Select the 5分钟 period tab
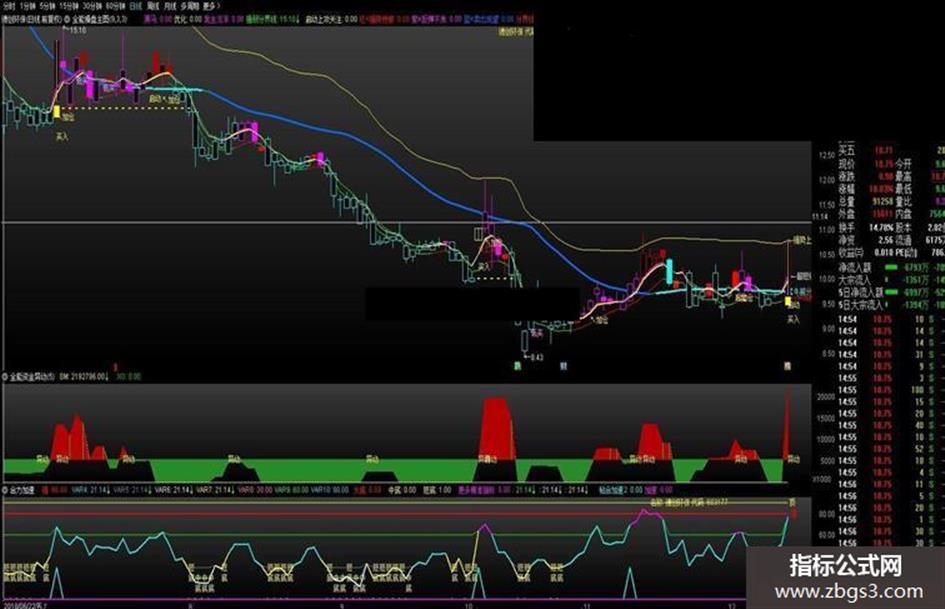 point(48,5)
